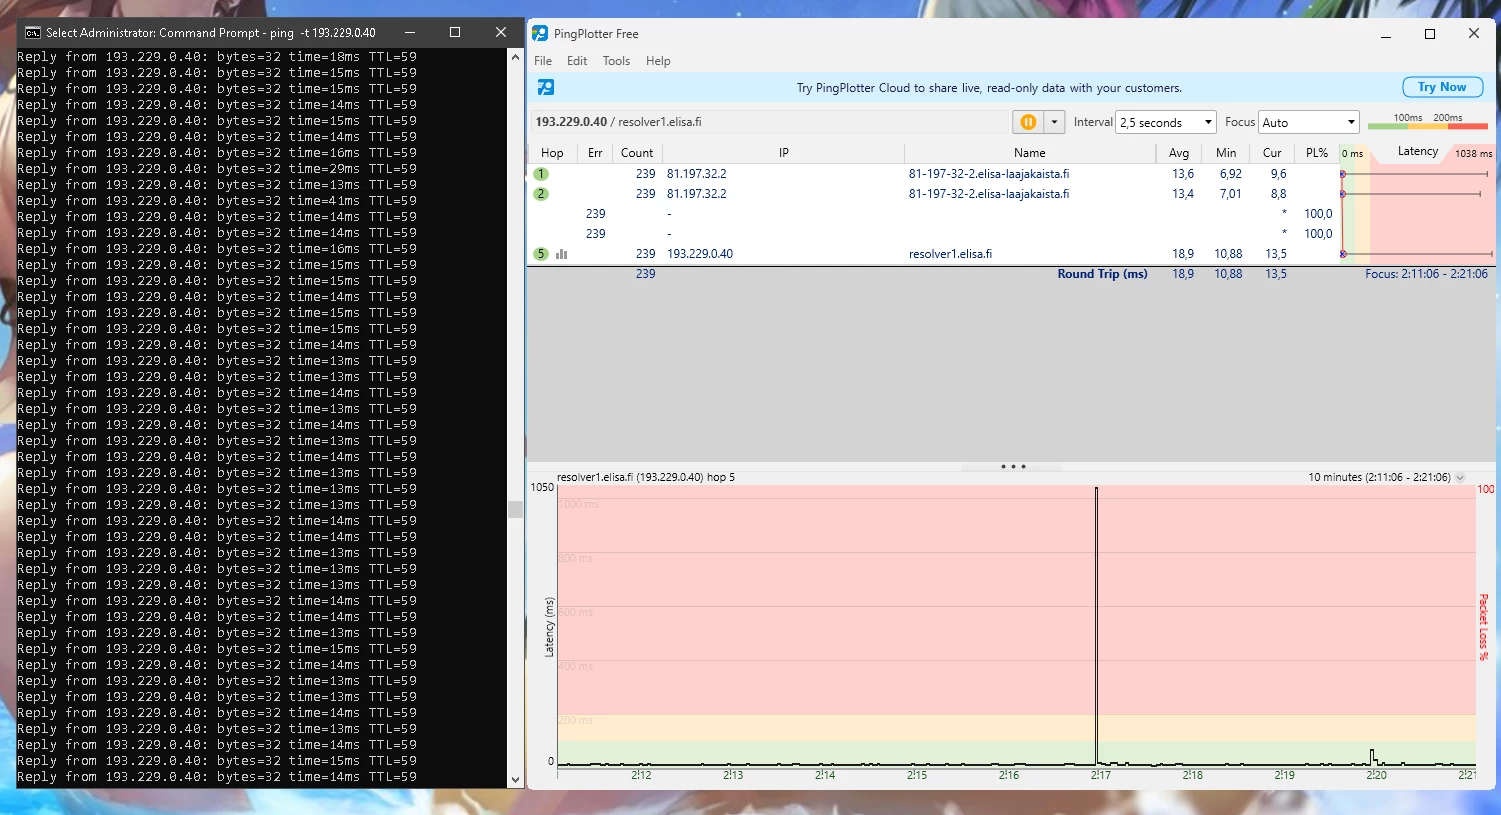Viewport: 1501px width, 815px height.
Task: Click the Command Prompt scrollbar thumb
Action: pos(516,509)
